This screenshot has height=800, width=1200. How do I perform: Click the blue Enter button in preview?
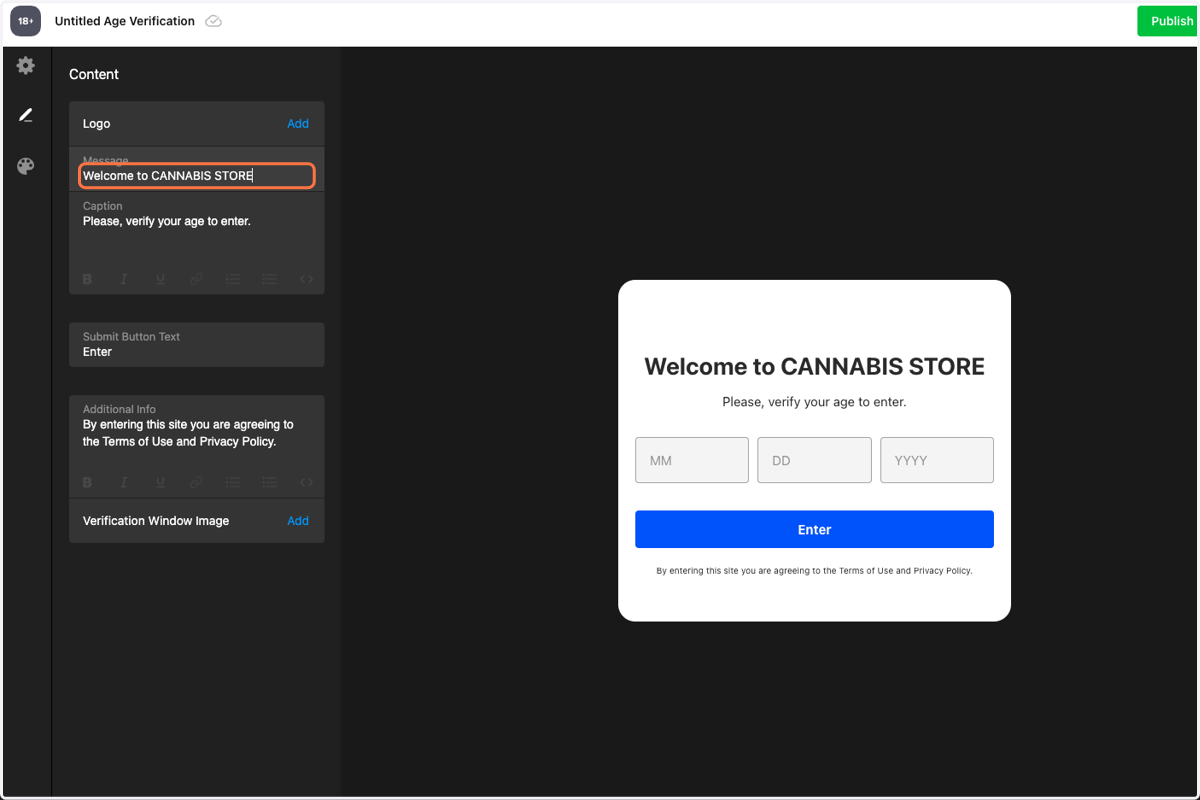(x=814, y=529)
